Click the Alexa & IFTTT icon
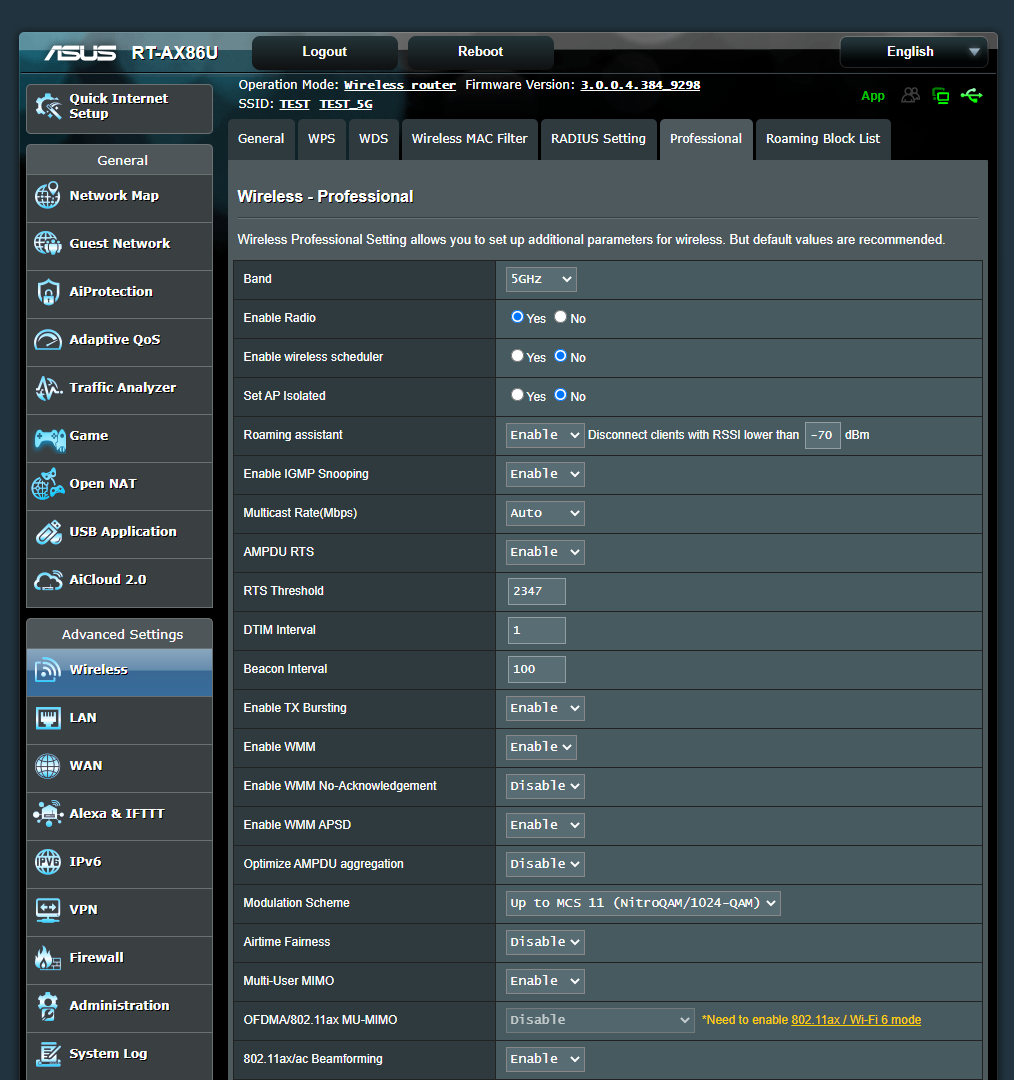The width and height of the screenshot is (1014, 1080). click(48, 814)
